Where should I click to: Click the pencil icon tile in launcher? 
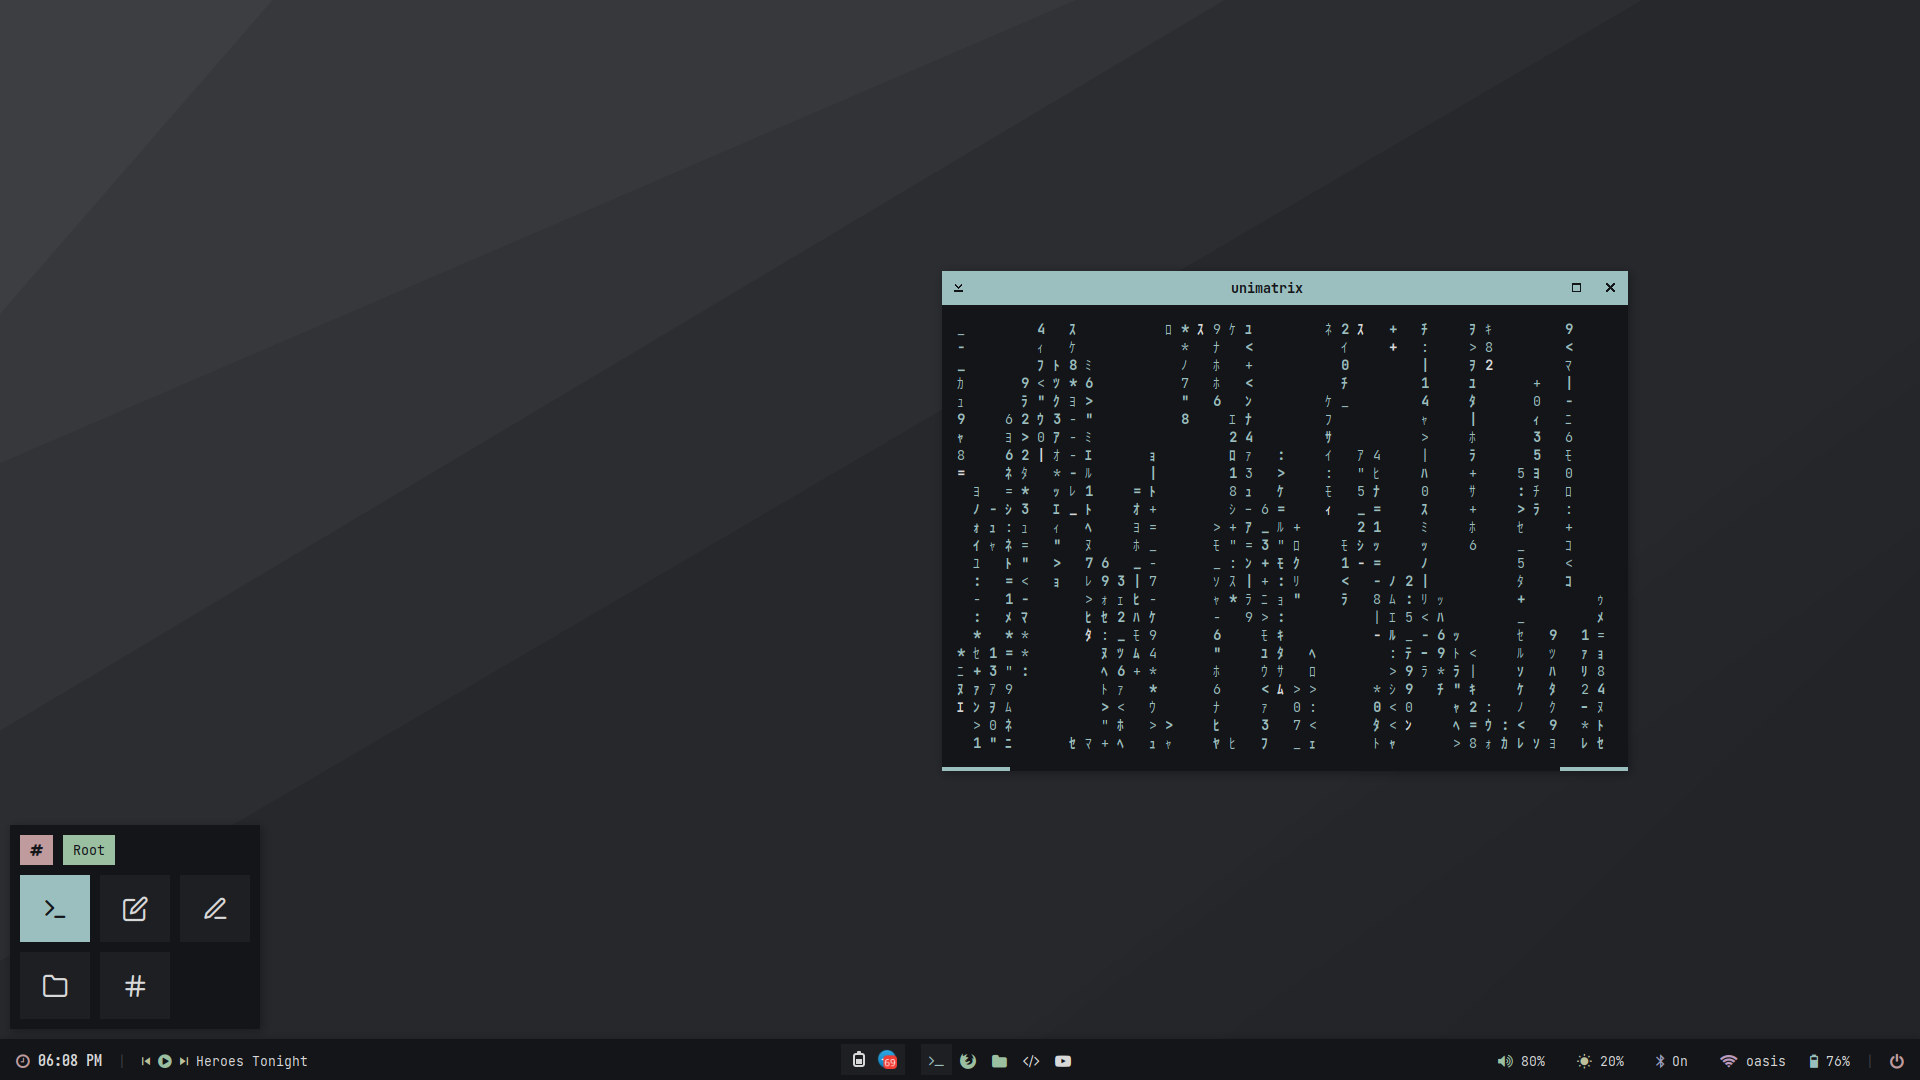click(215, 908)
